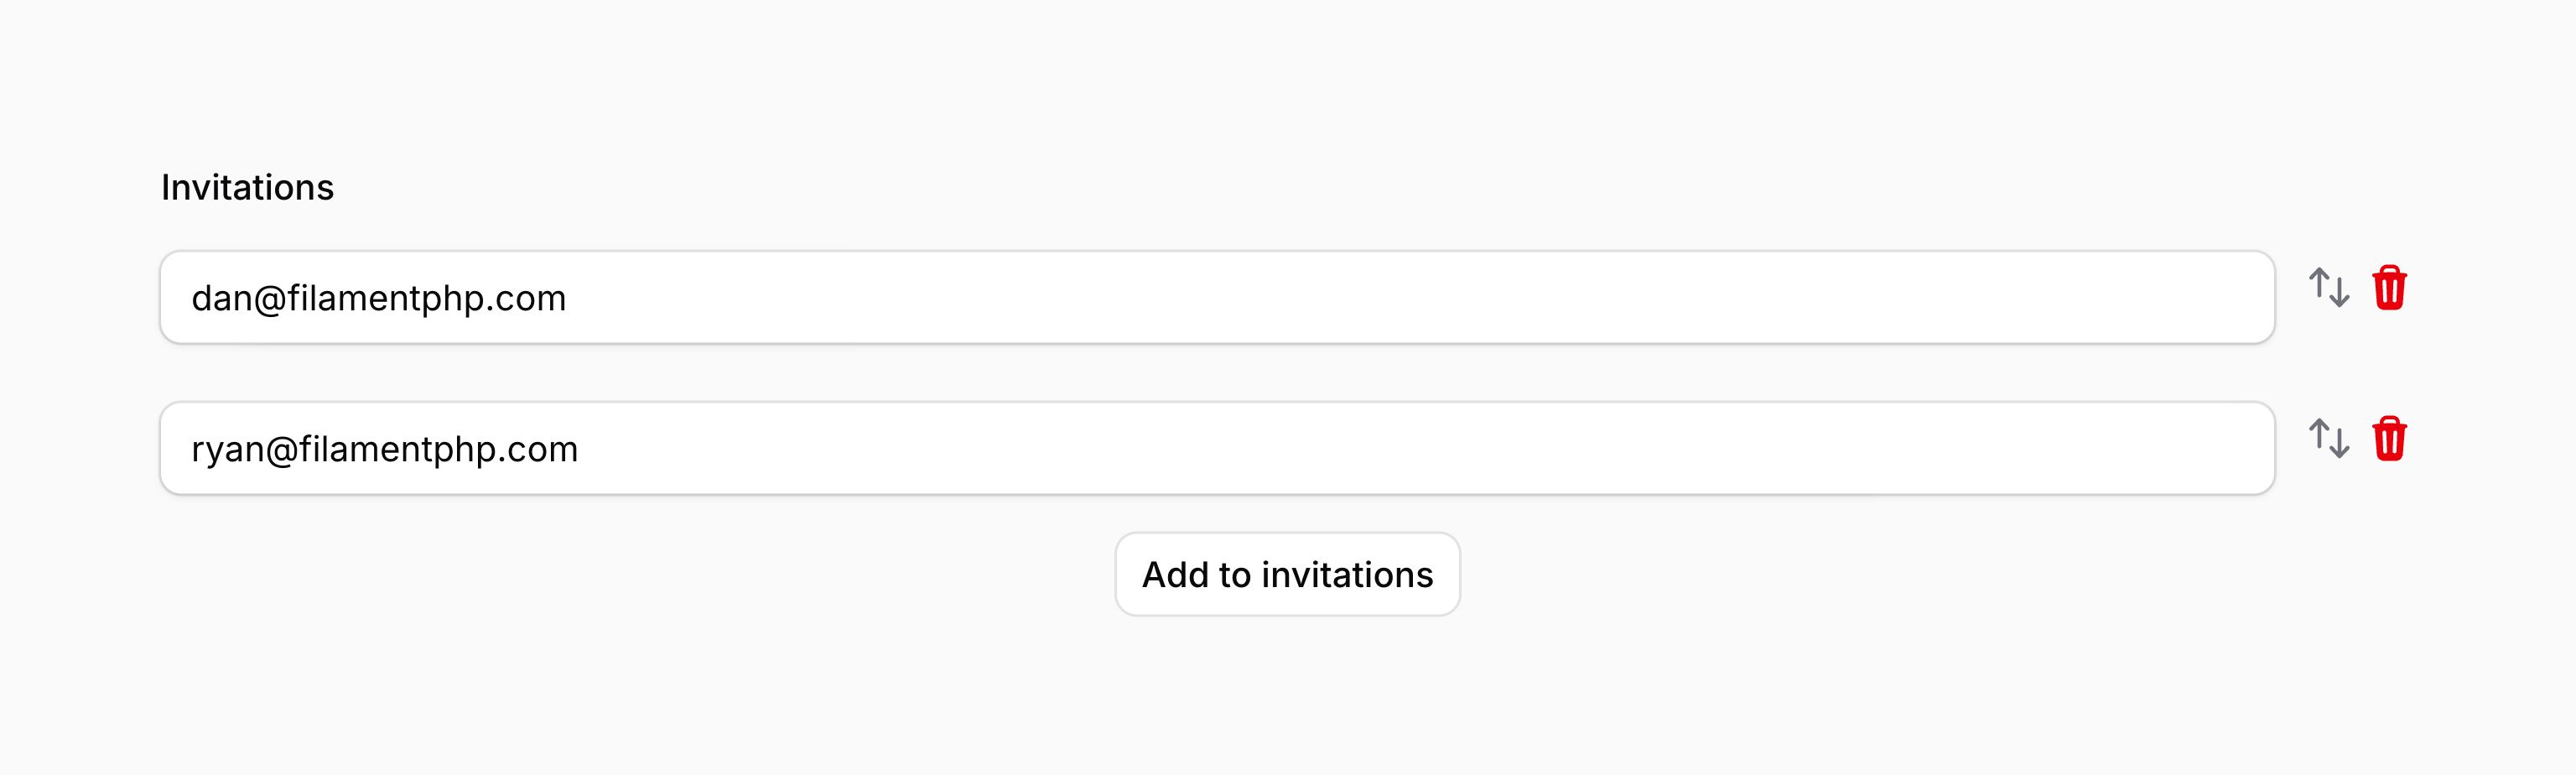Click down arrow of dan's reorder icon
The height and width of the screenshot is (775, 2576).
2340,293
